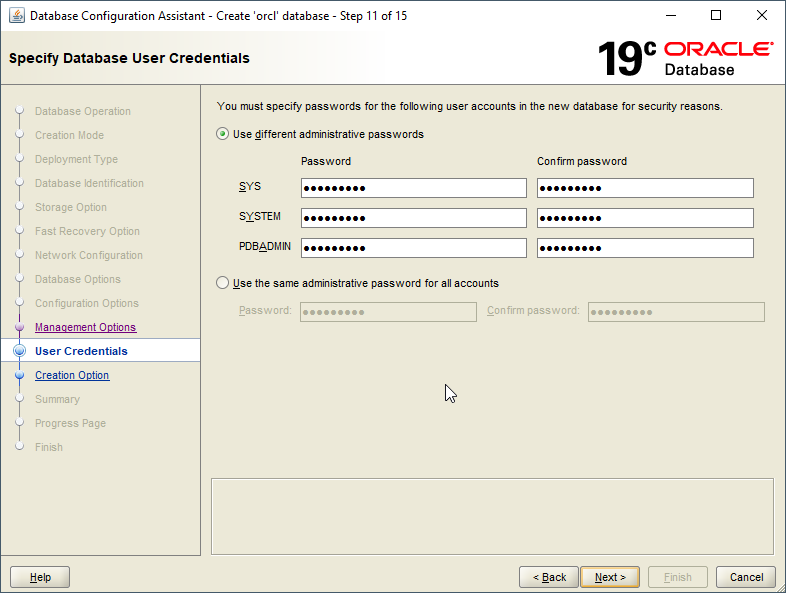This screenshot has width=786, height=593.
Task: Click the PDBADMIN password field
Action: pyautogui.click(x=413, y=248)
